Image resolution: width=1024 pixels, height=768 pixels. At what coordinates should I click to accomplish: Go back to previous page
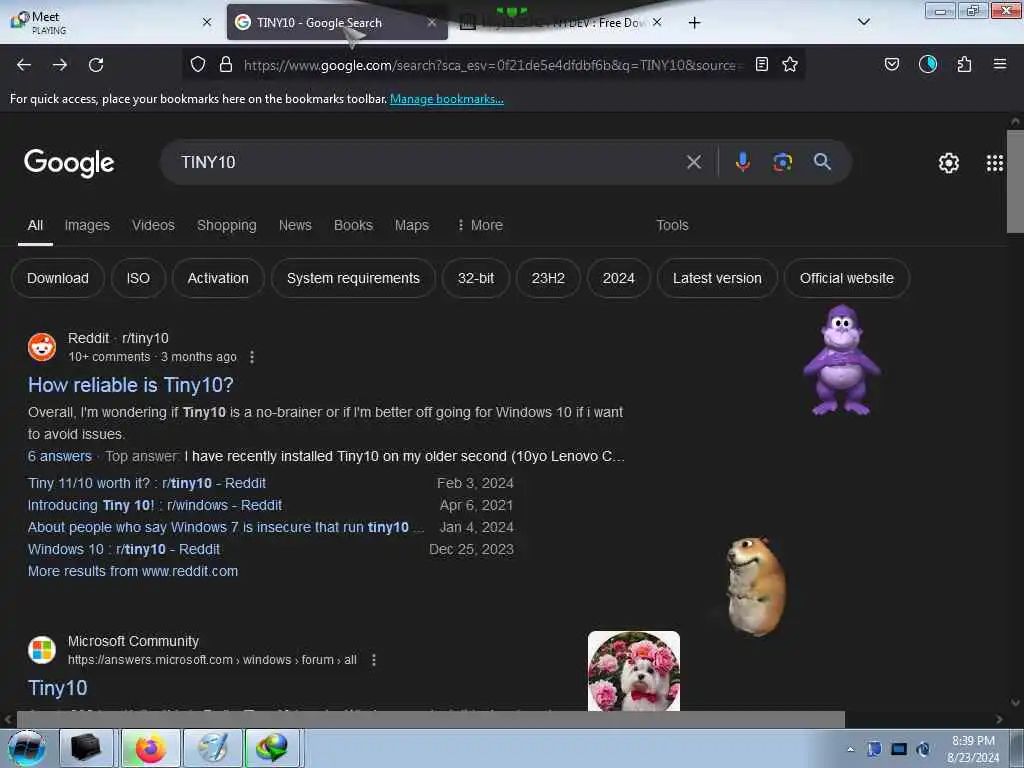point(24,65)
